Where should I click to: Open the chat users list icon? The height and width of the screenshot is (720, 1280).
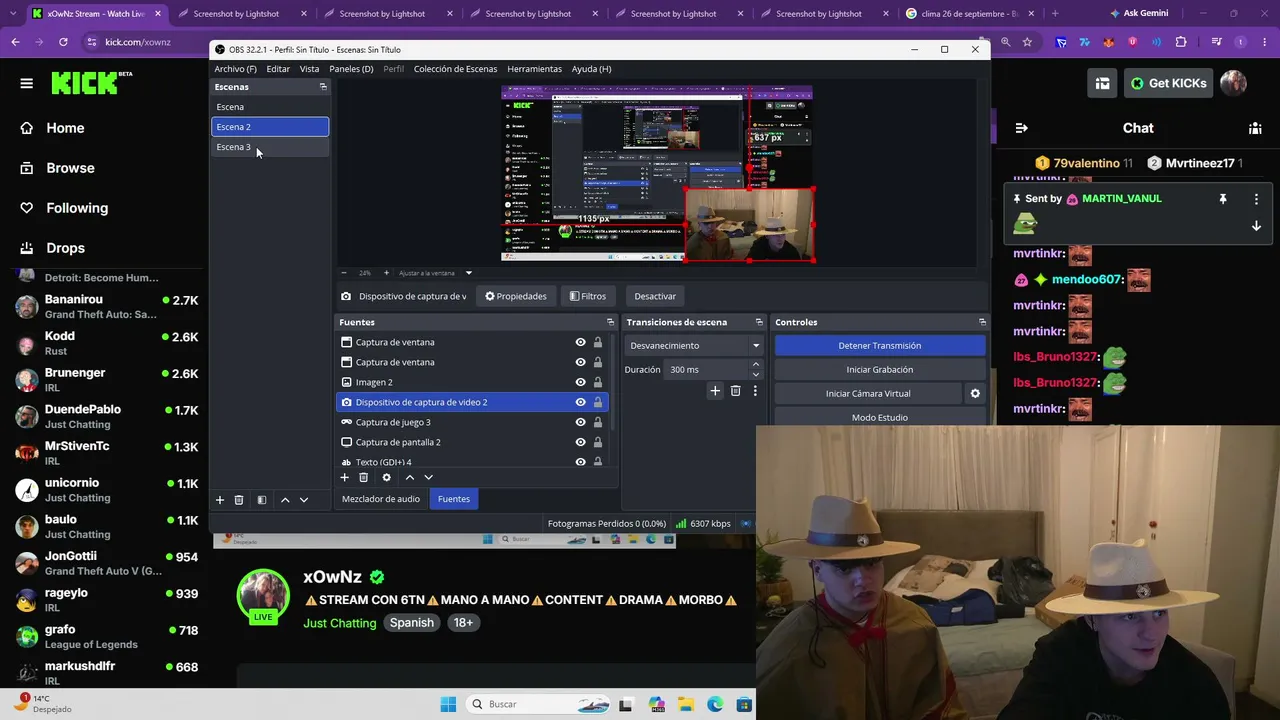(1255, 128)
